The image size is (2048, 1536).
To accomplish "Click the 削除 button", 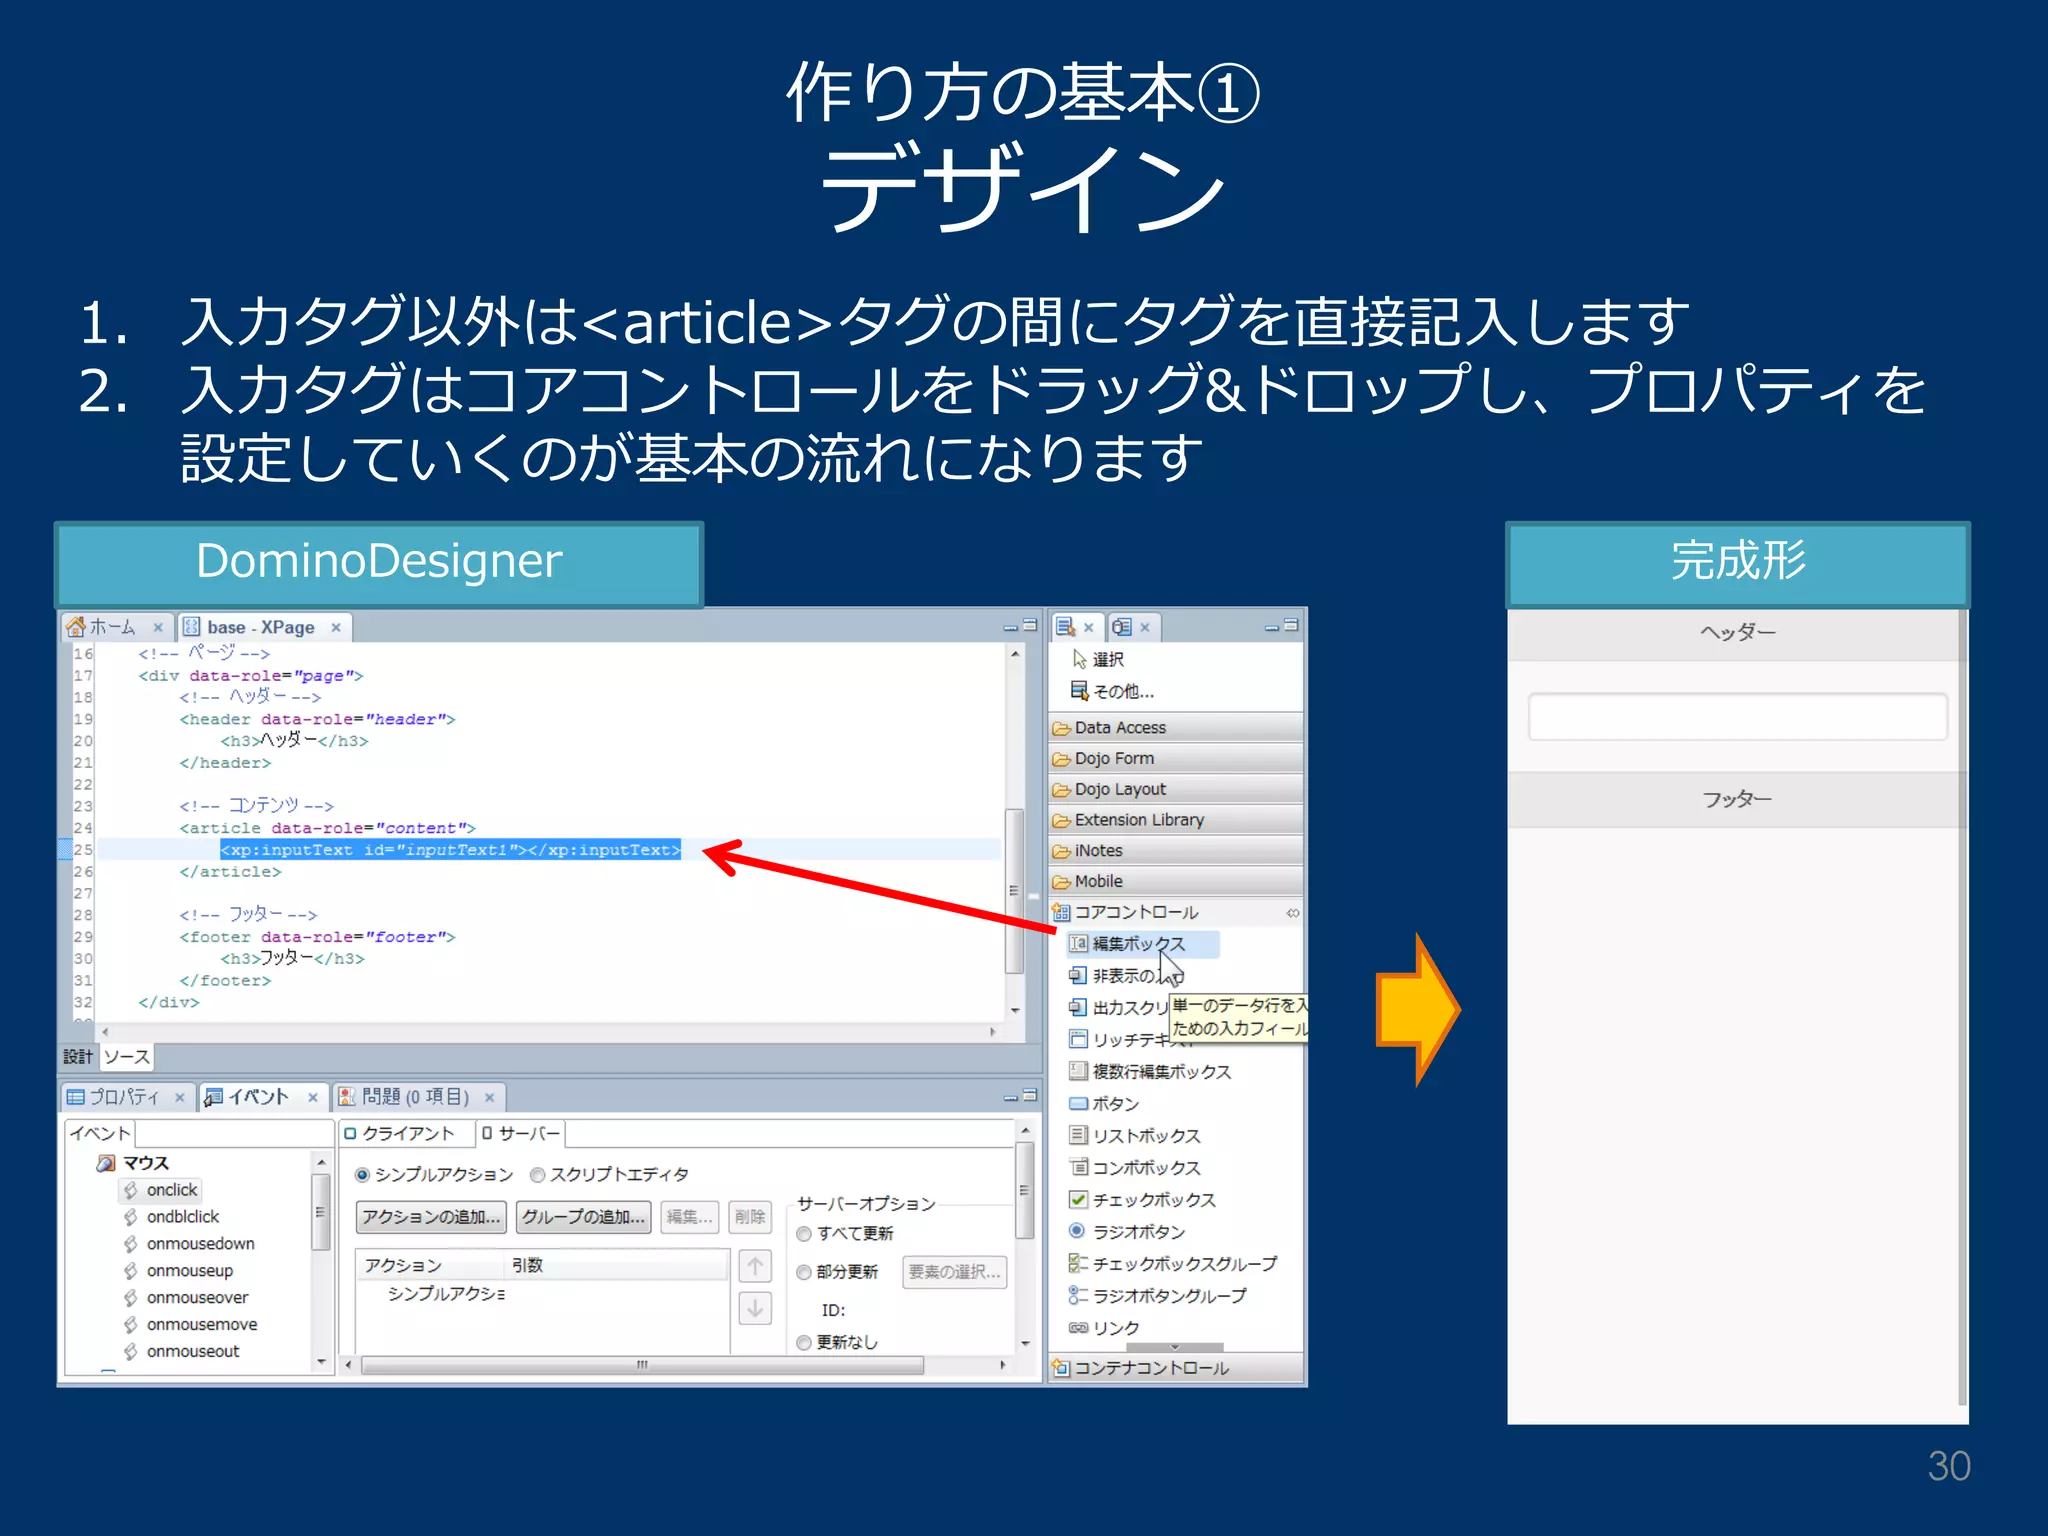I will (749, 1217).
